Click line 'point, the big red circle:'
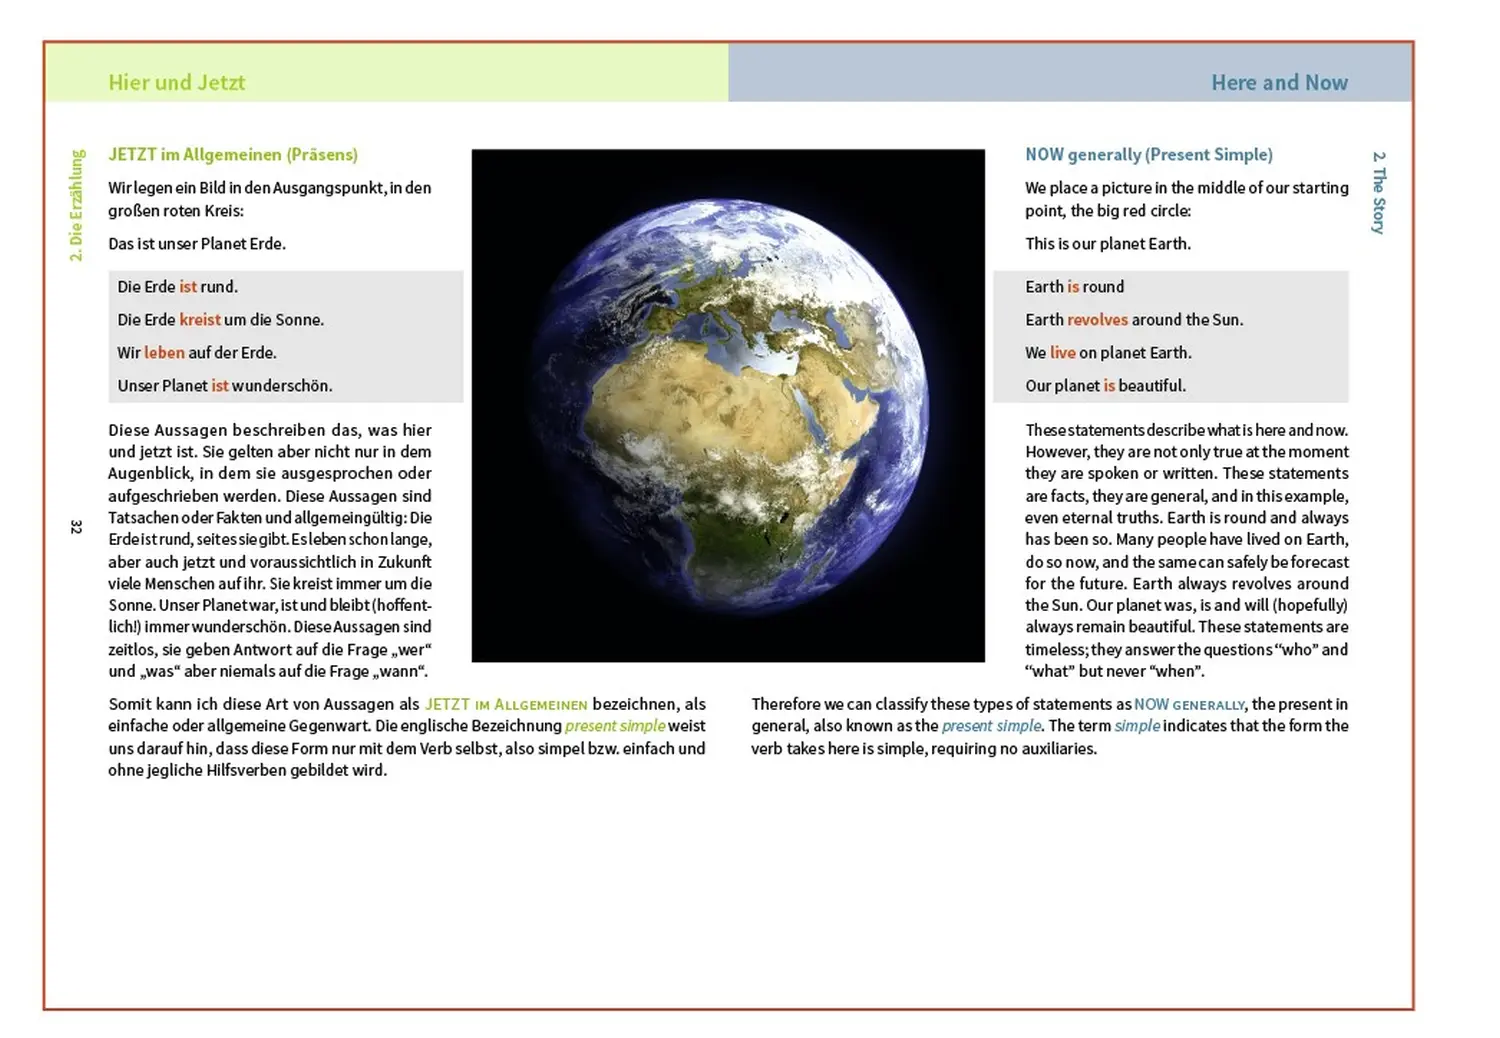 (1108, 210)
